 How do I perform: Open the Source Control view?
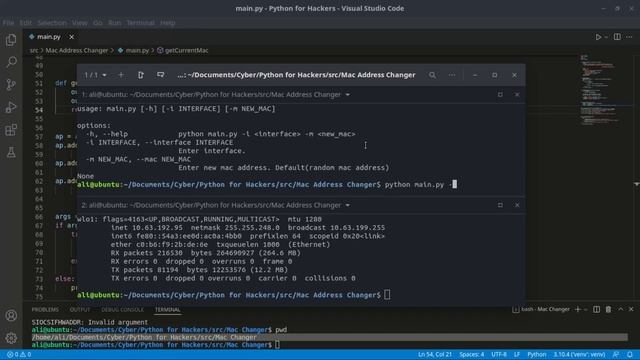click(x=11, y=84)
